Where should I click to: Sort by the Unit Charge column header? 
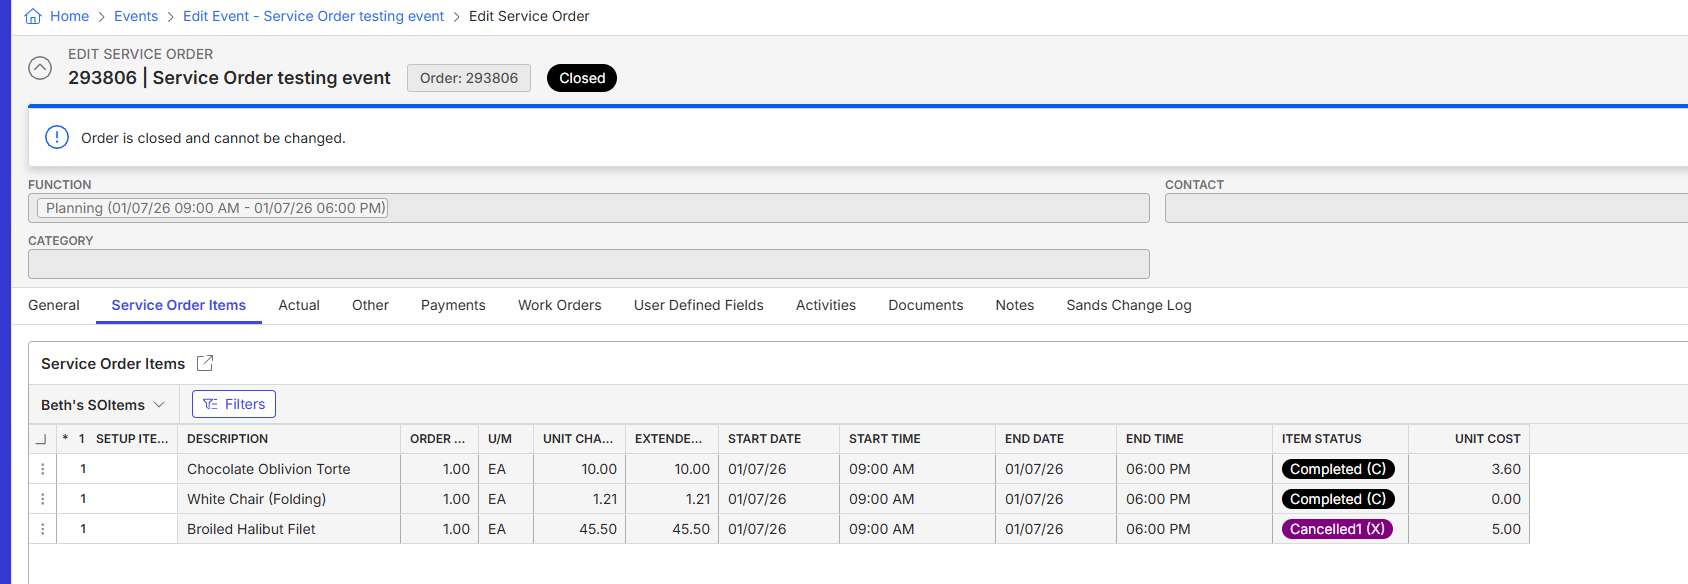click(579, 439)
